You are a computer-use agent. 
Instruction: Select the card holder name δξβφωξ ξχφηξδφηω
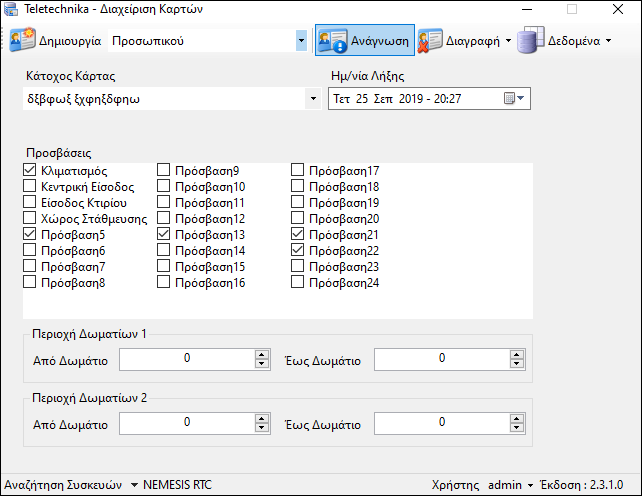(84, 99)
